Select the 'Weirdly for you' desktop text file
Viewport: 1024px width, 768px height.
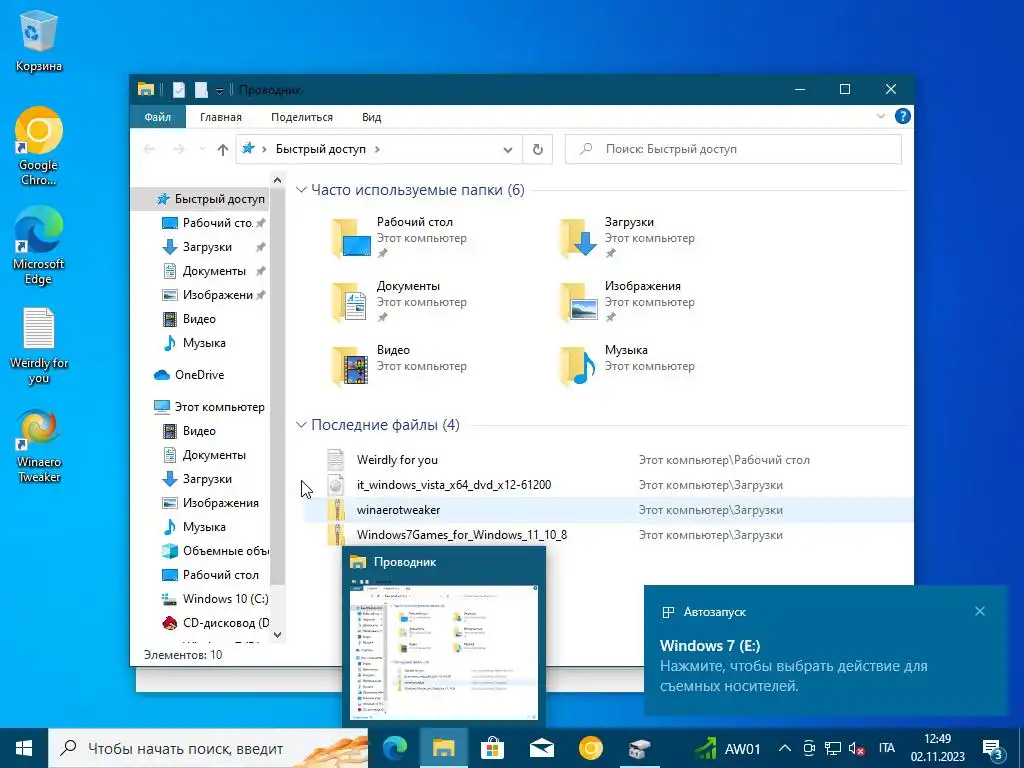pos(39,346)
